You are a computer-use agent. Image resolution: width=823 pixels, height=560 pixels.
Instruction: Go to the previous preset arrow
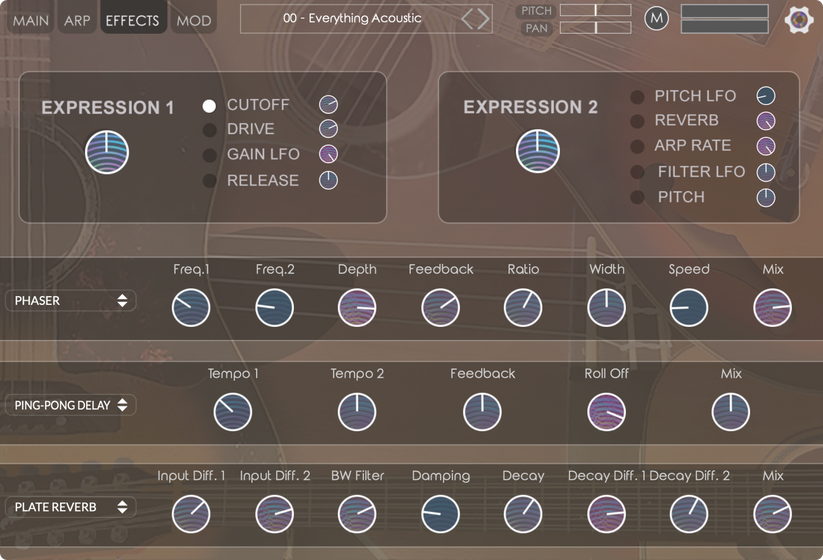467,19
